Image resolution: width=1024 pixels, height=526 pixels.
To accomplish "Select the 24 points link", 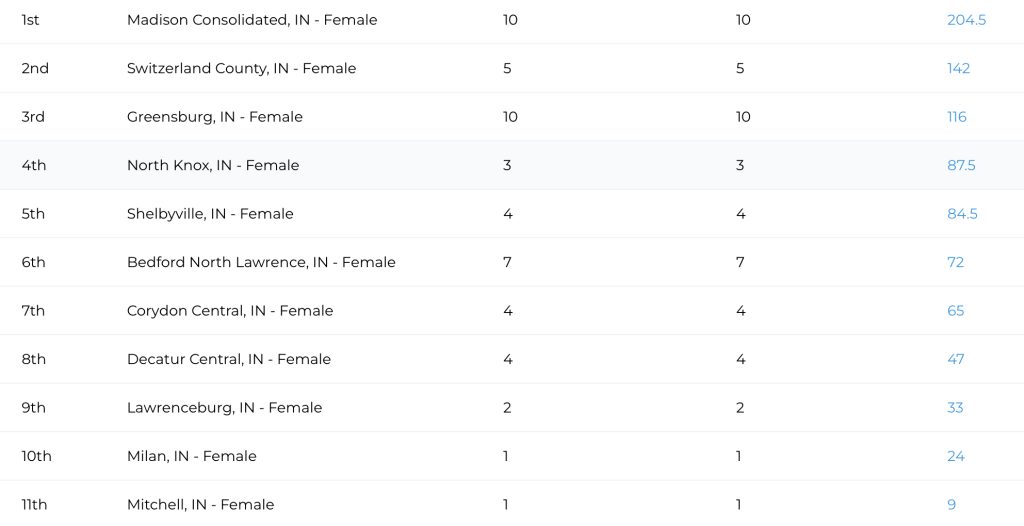I will [955, 456].
